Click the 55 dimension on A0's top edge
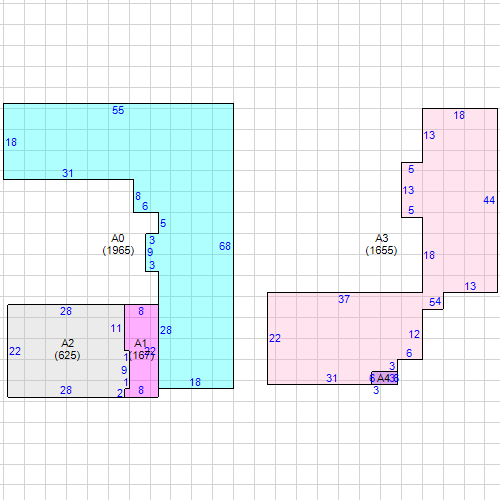Image resolution: width=500 pixels, height=500 pixels. tap(118, 110)
